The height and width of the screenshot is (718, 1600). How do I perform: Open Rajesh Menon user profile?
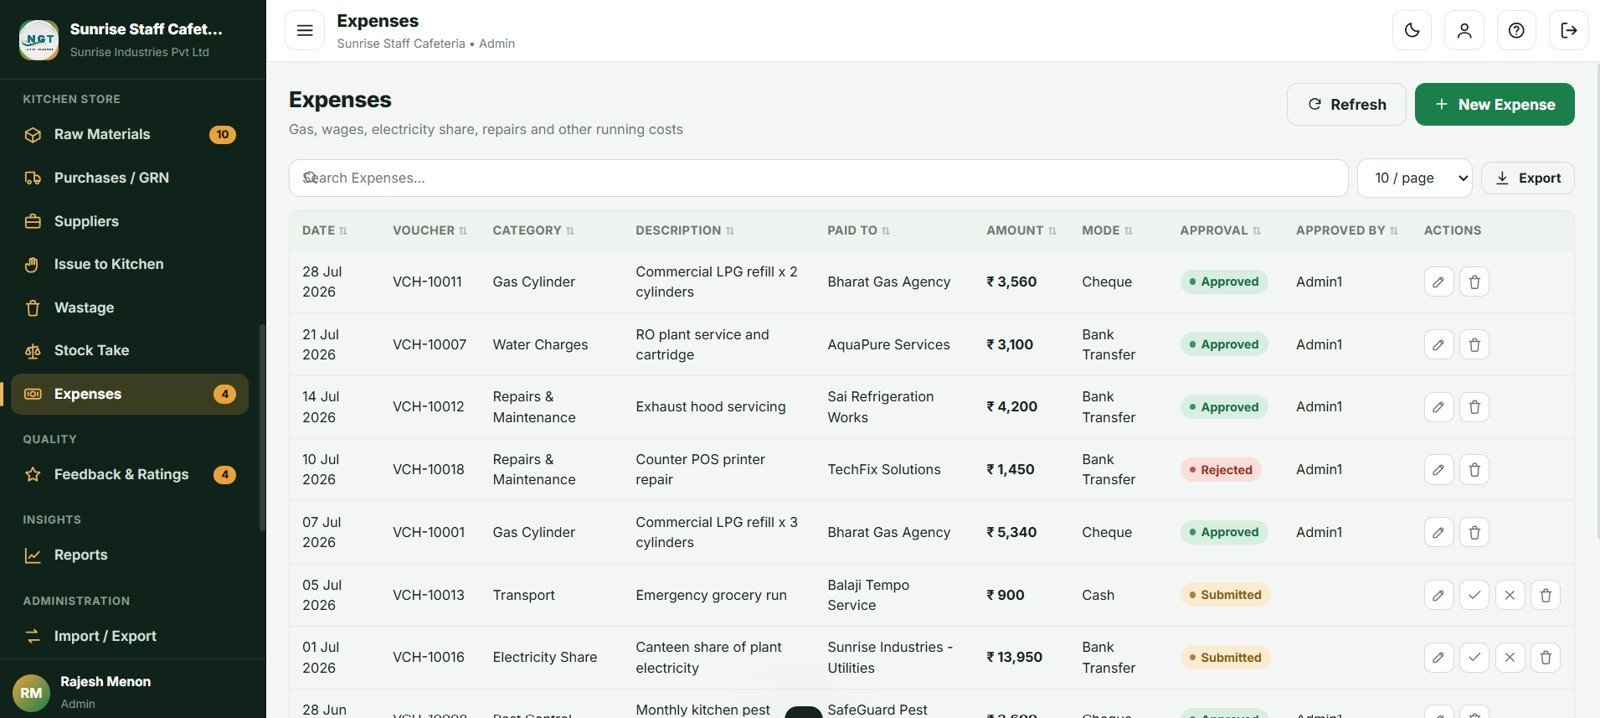133,692
